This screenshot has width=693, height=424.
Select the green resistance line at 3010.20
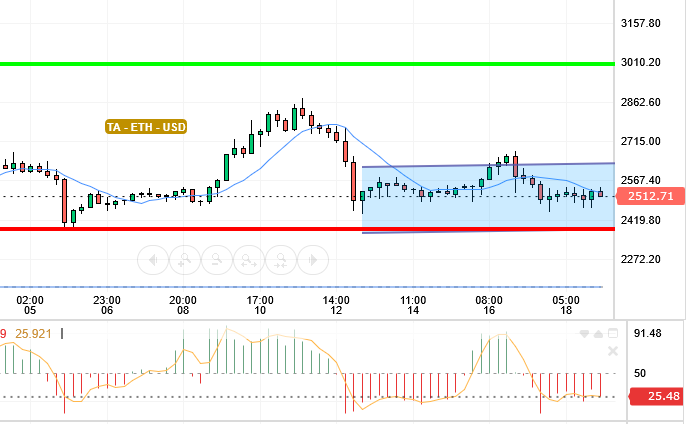pyautogui.click(x=307, y=64)
